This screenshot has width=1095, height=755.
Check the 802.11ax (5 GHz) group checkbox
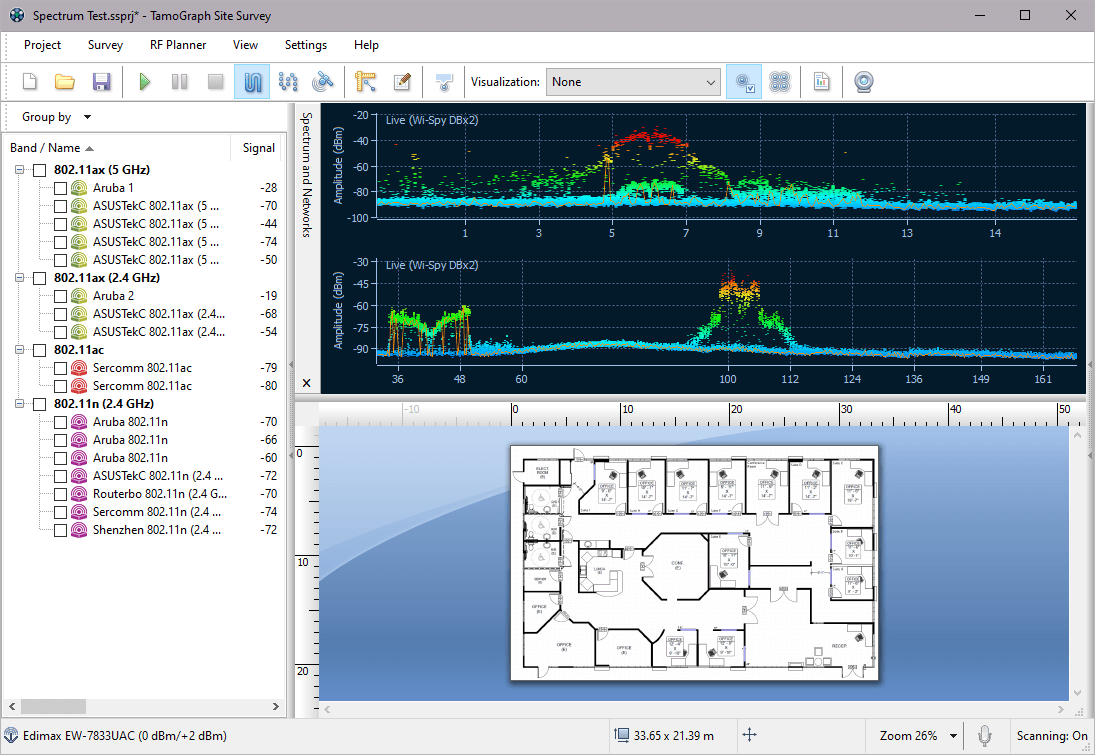click(x=40, y=170)
